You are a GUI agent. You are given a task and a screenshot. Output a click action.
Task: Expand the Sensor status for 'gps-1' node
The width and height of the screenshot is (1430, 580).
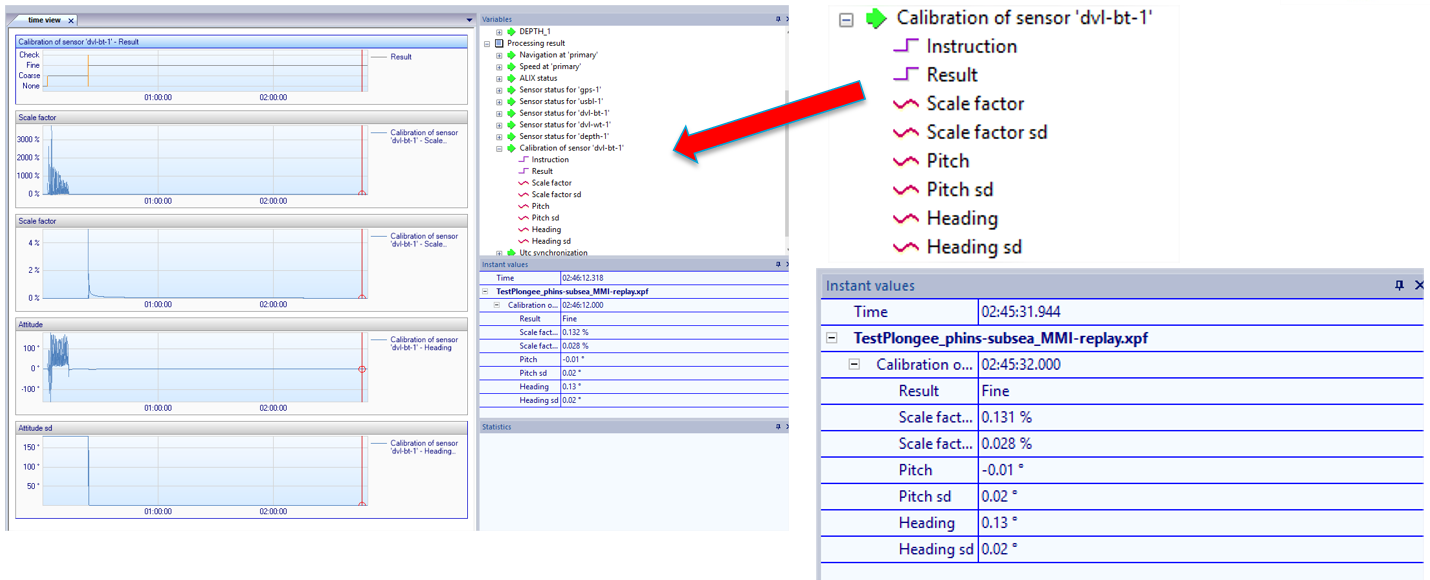[x=499, y=90]
